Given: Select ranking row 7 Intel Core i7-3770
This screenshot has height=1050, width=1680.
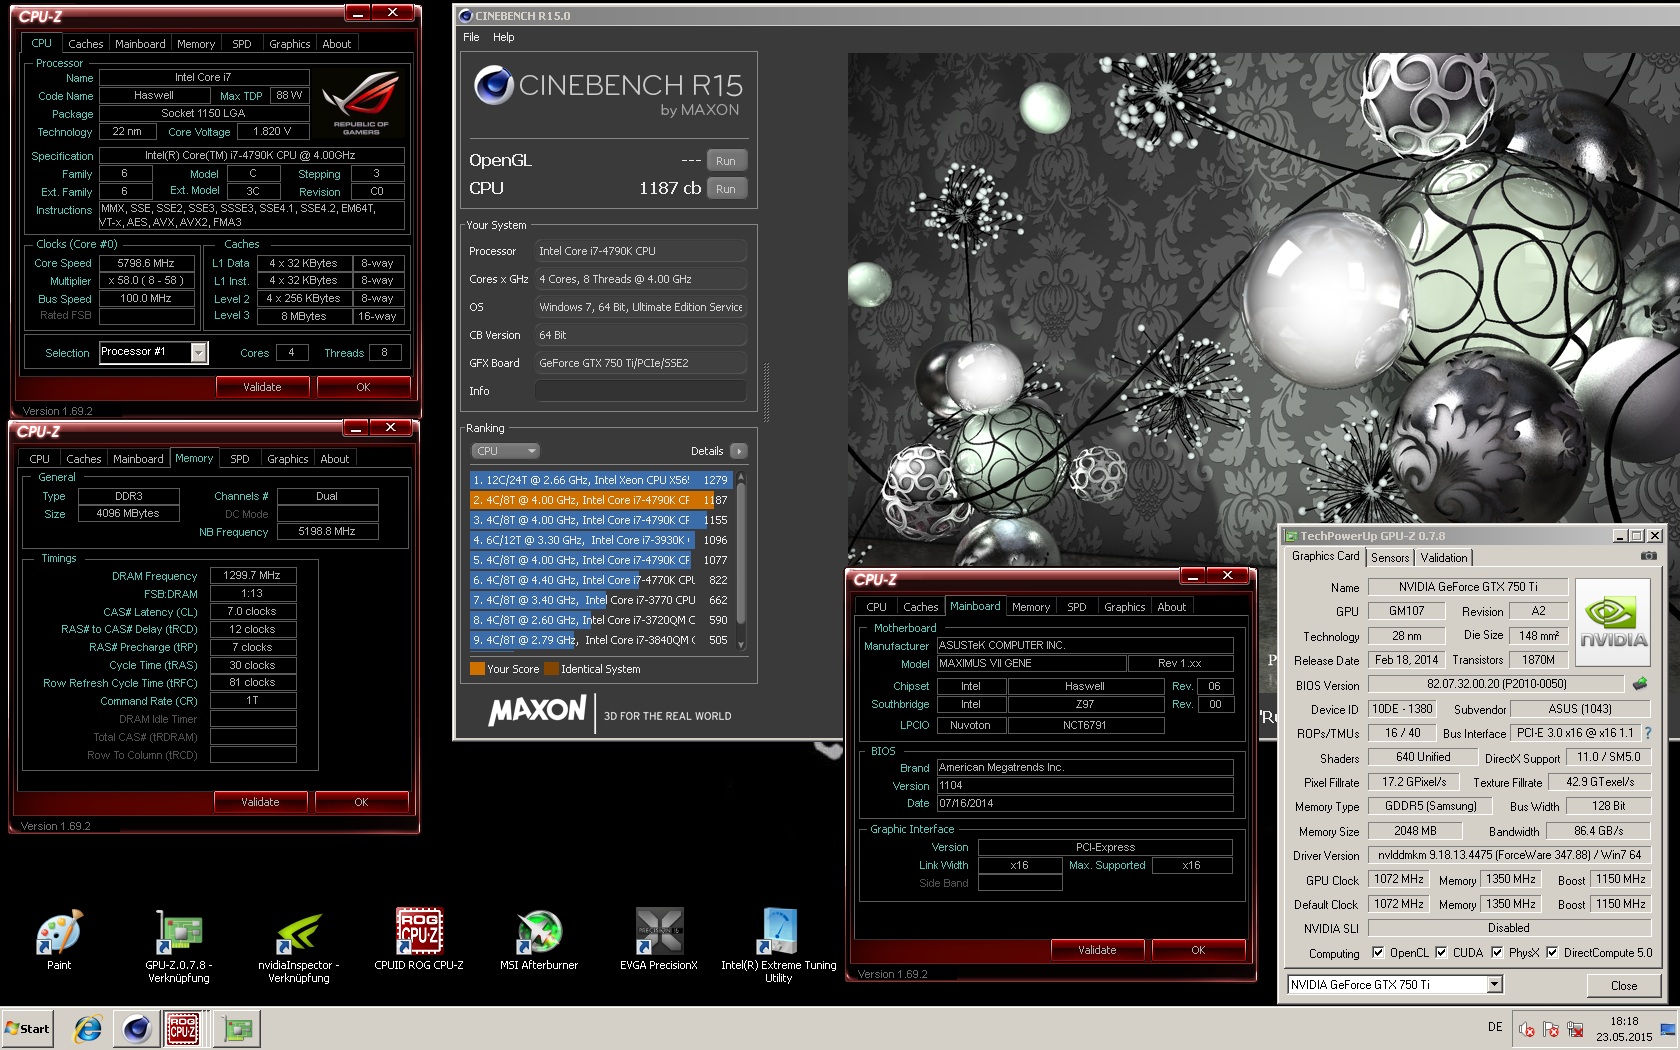Looking at the screenshot, I should pos(600,600).
